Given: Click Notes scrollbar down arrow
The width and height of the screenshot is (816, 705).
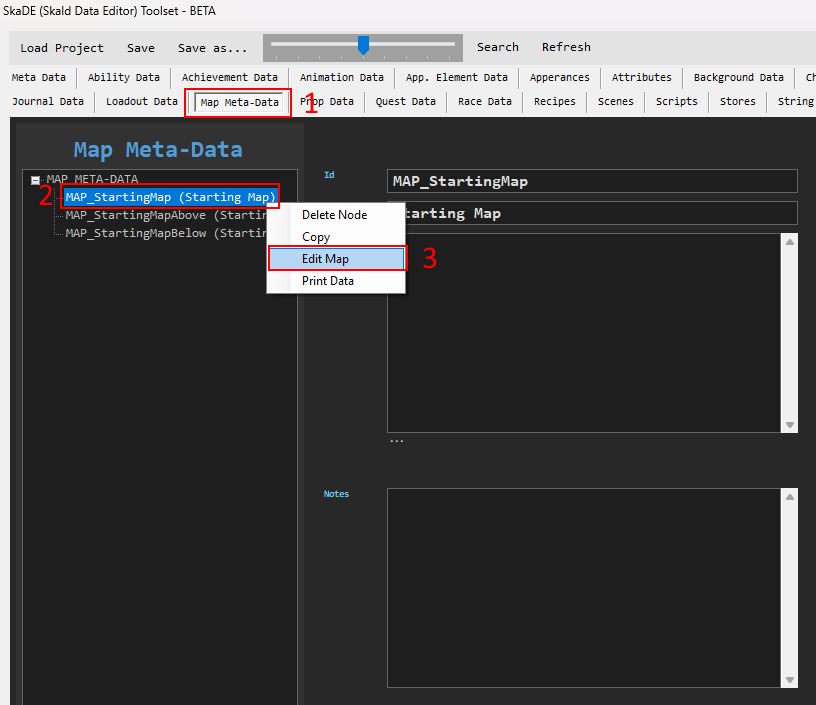Looking at the screenshot, I should tap(789, 680).
